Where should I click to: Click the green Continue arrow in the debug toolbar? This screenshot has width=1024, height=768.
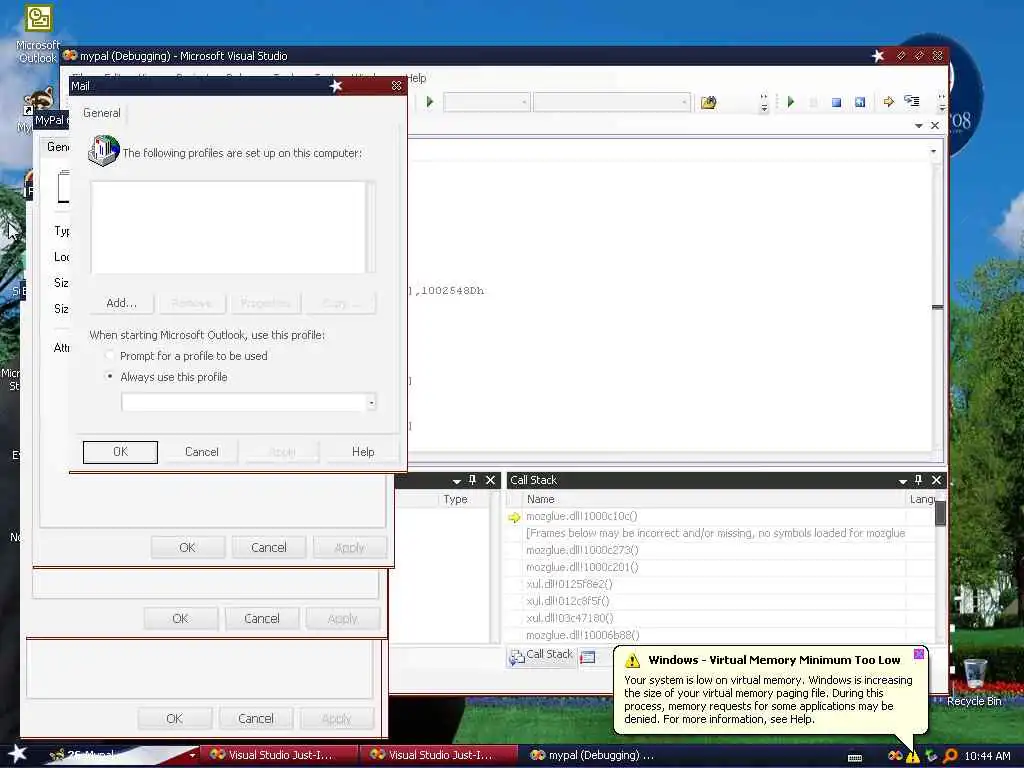[x=790, y=102]
